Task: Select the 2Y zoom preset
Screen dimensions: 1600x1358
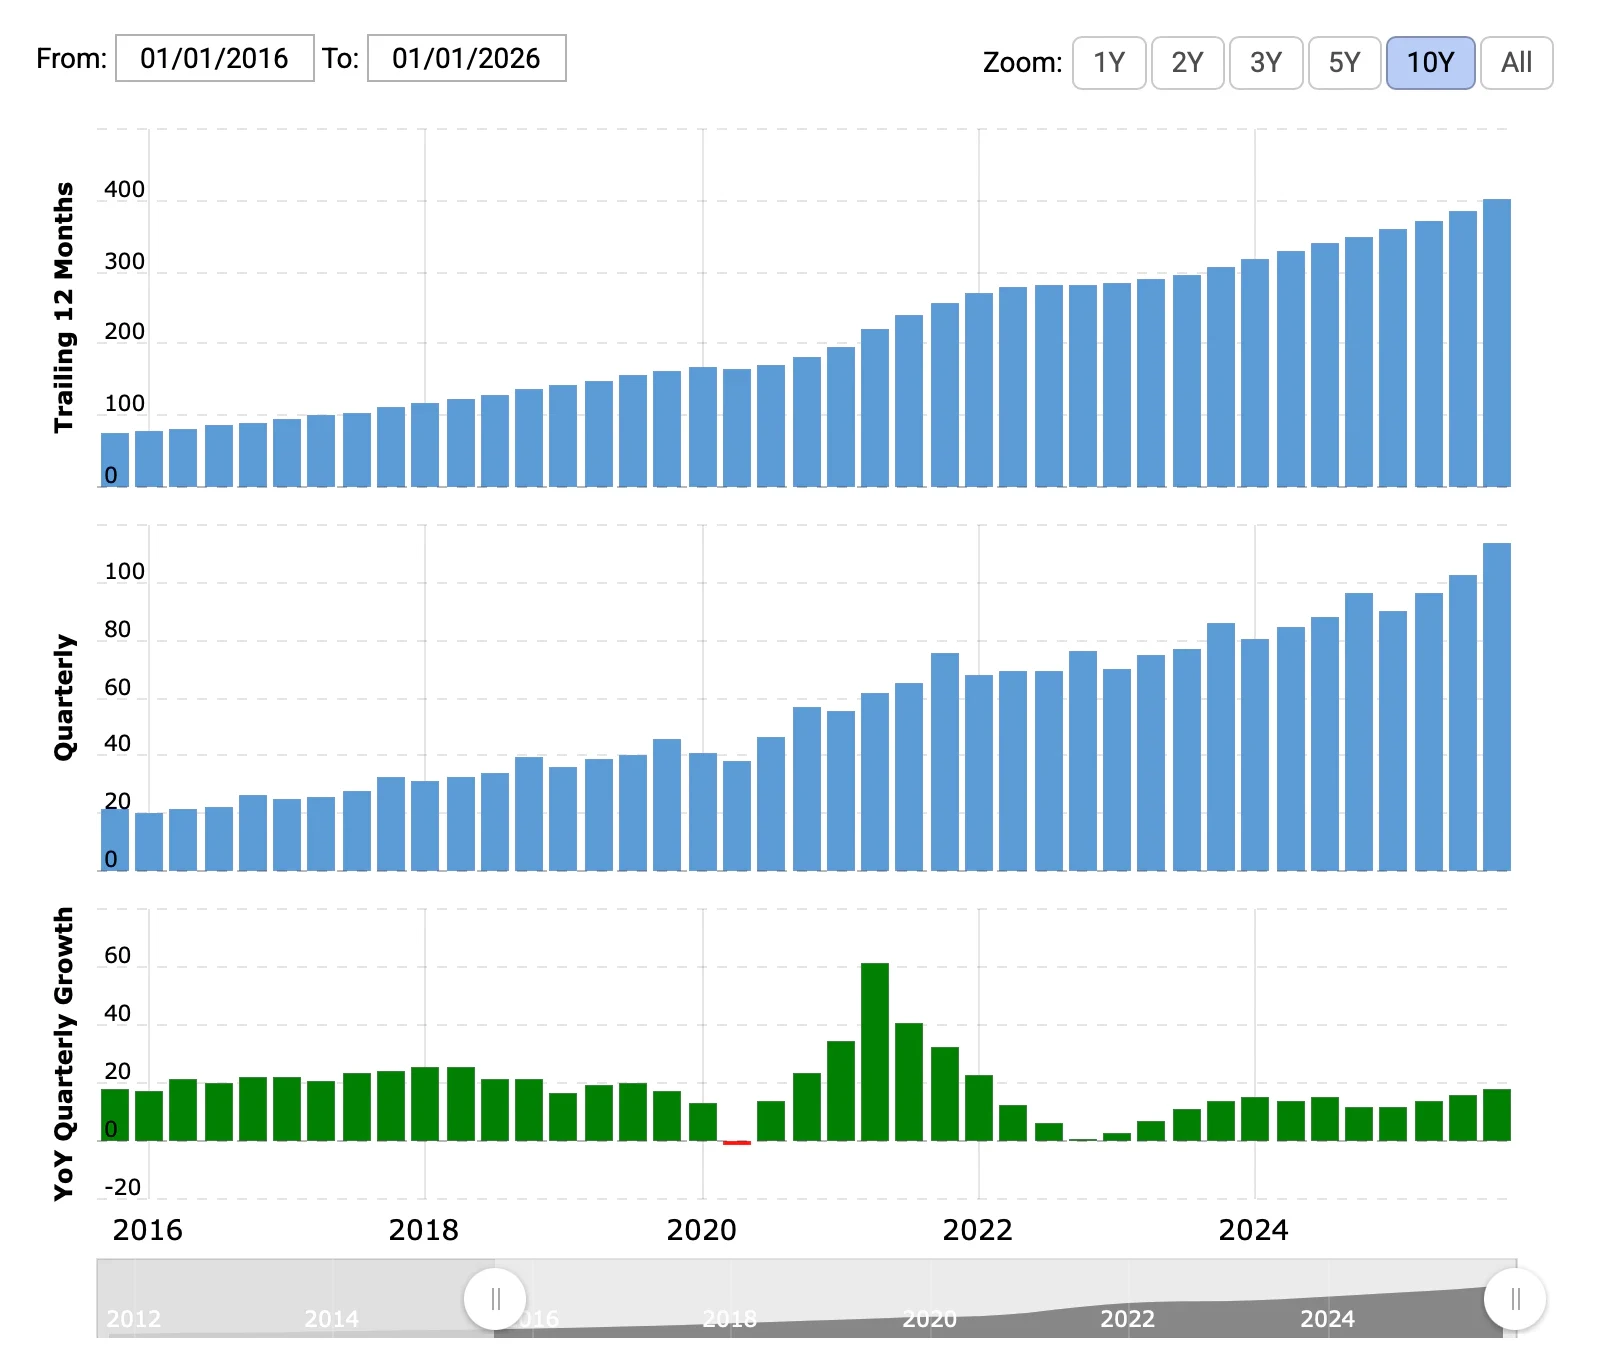Action: (1187, 62)
